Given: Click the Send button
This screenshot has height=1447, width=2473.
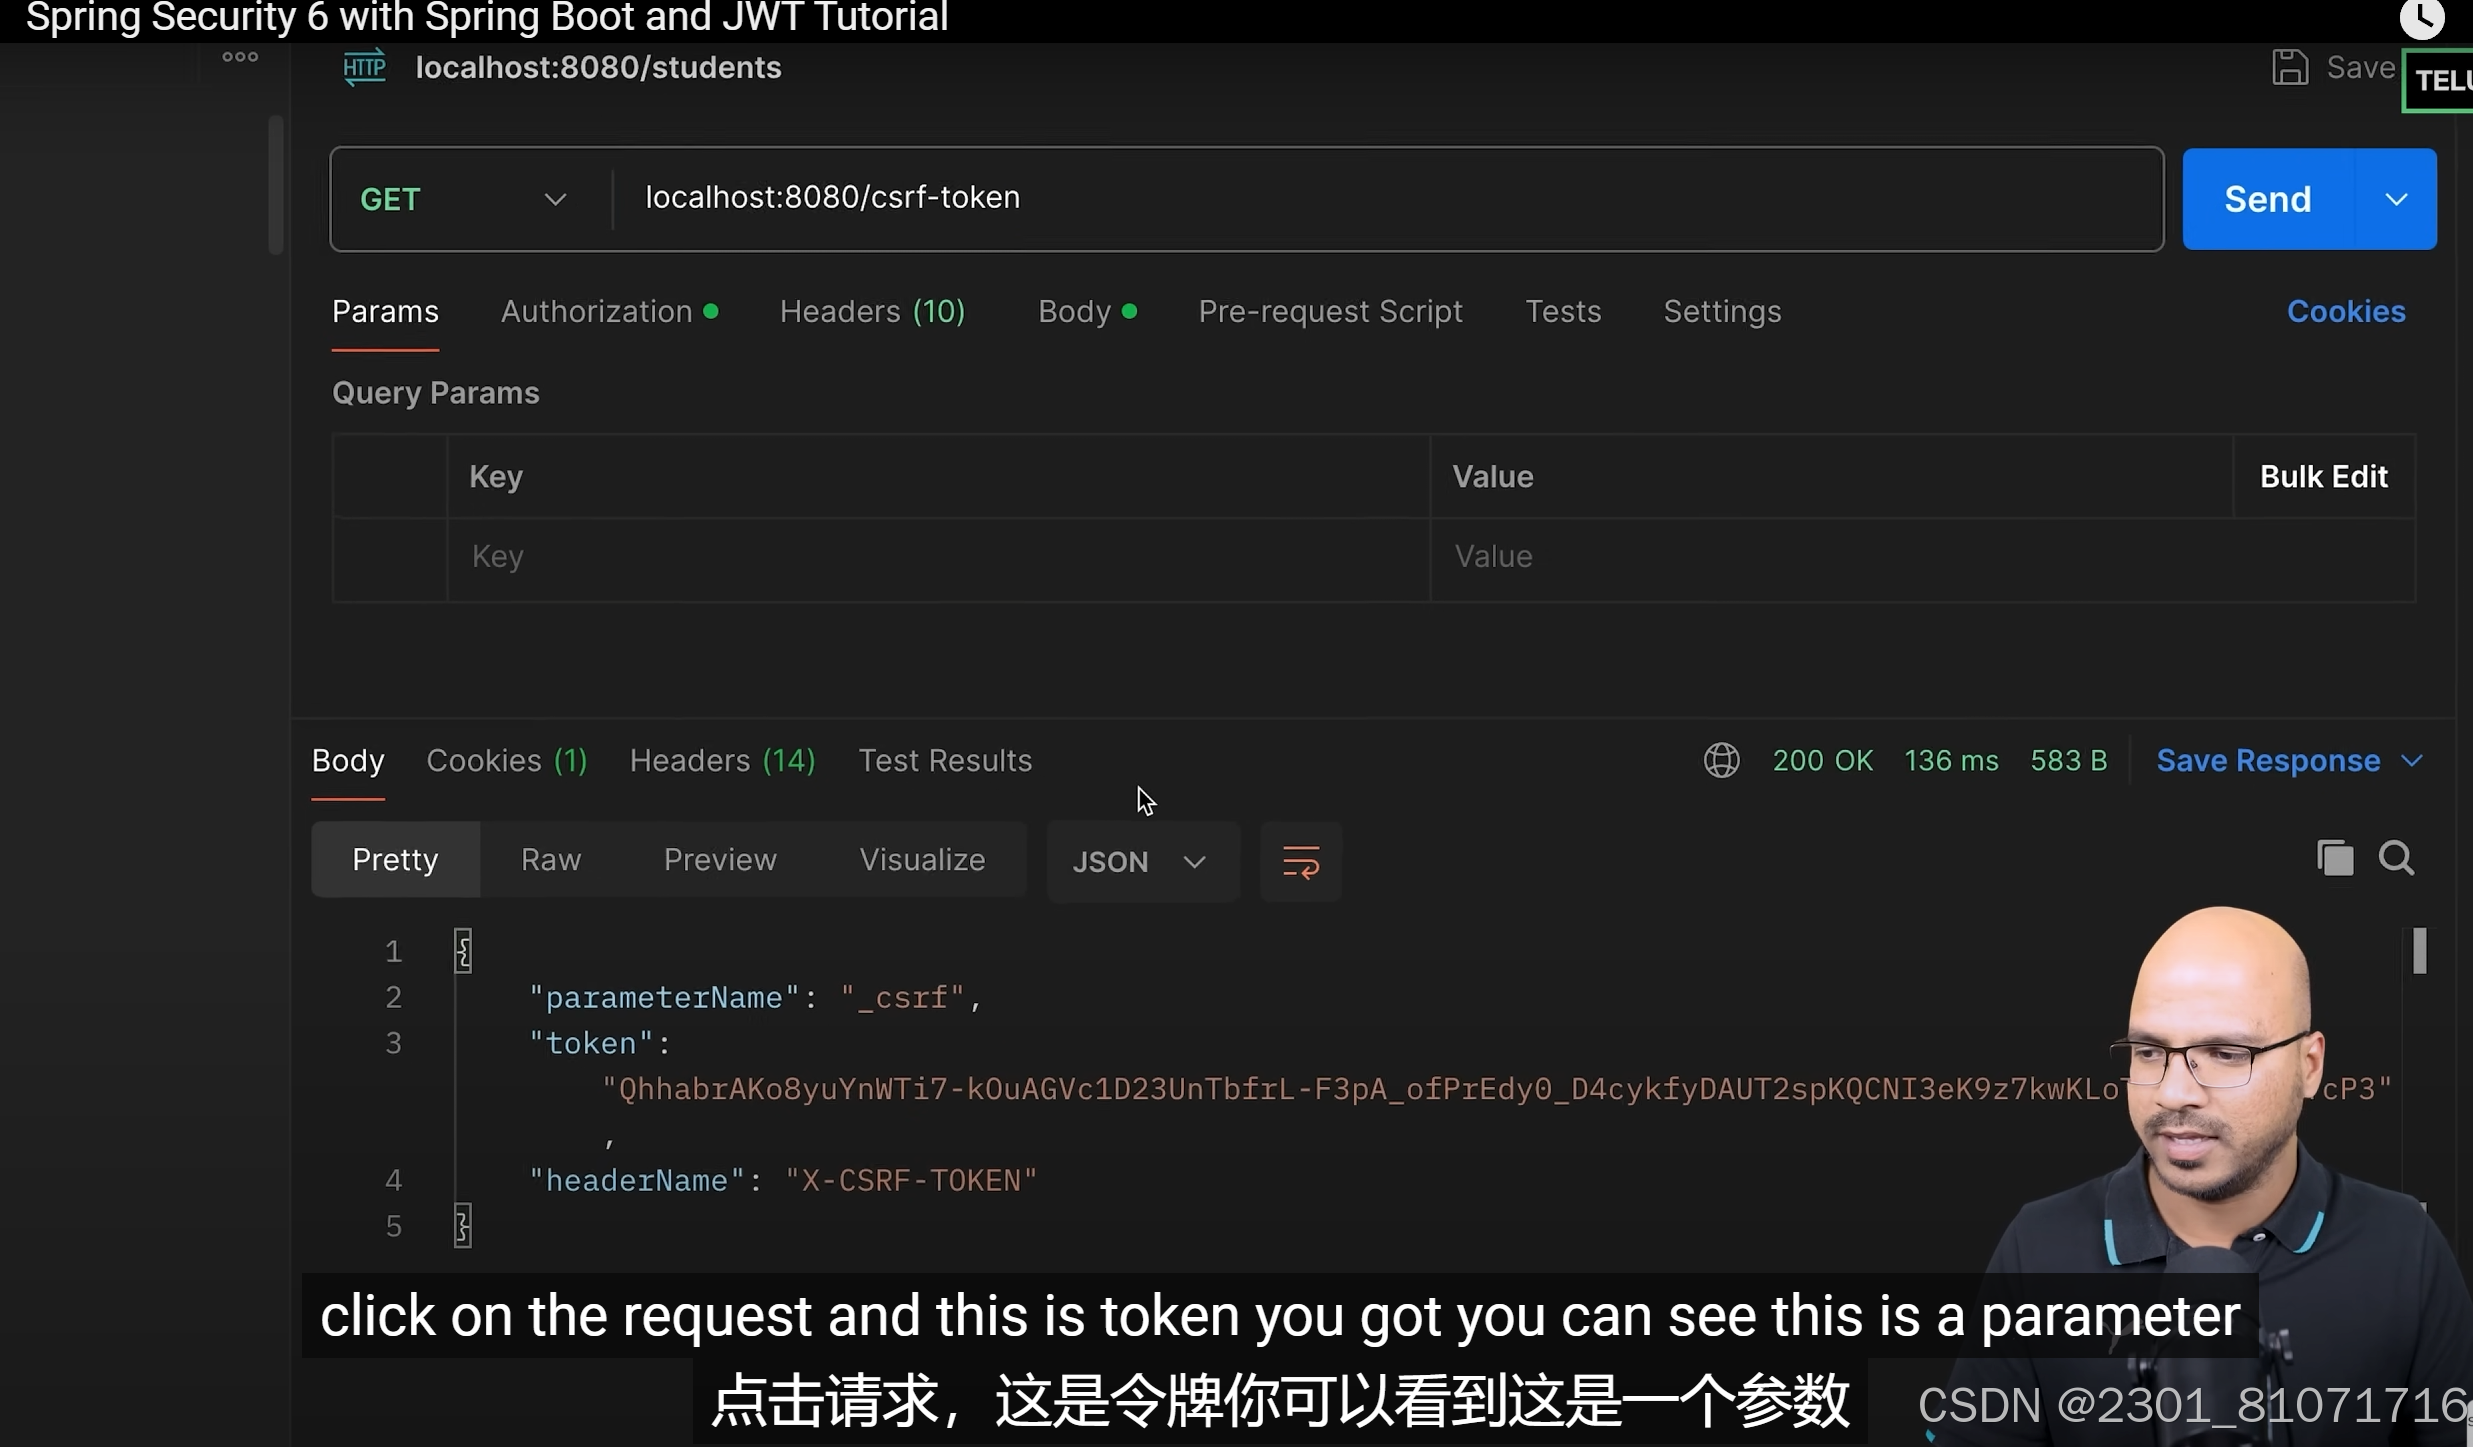Looking at the screenshot, I should click(2265, 198).
